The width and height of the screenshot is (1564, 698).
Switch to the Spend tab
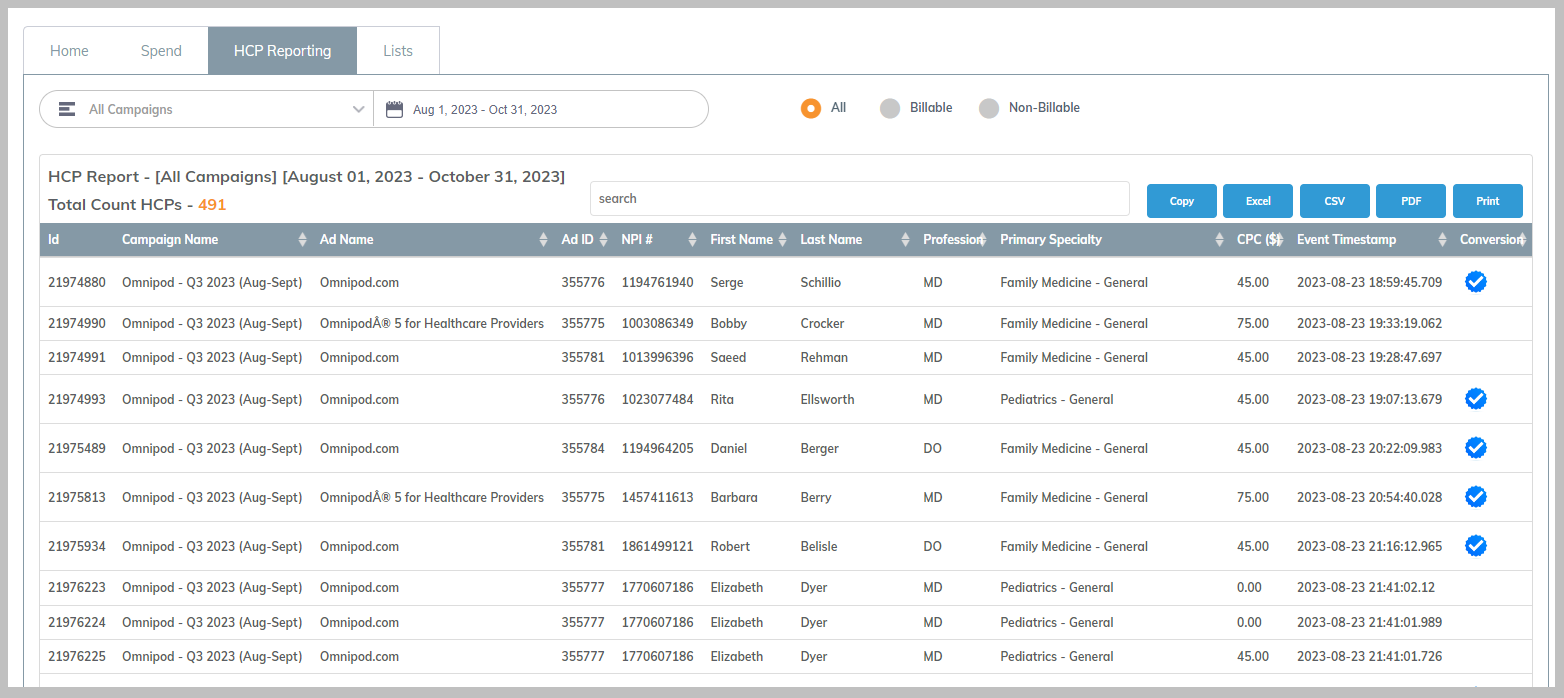pyautogui.click(x=161, y=50)
